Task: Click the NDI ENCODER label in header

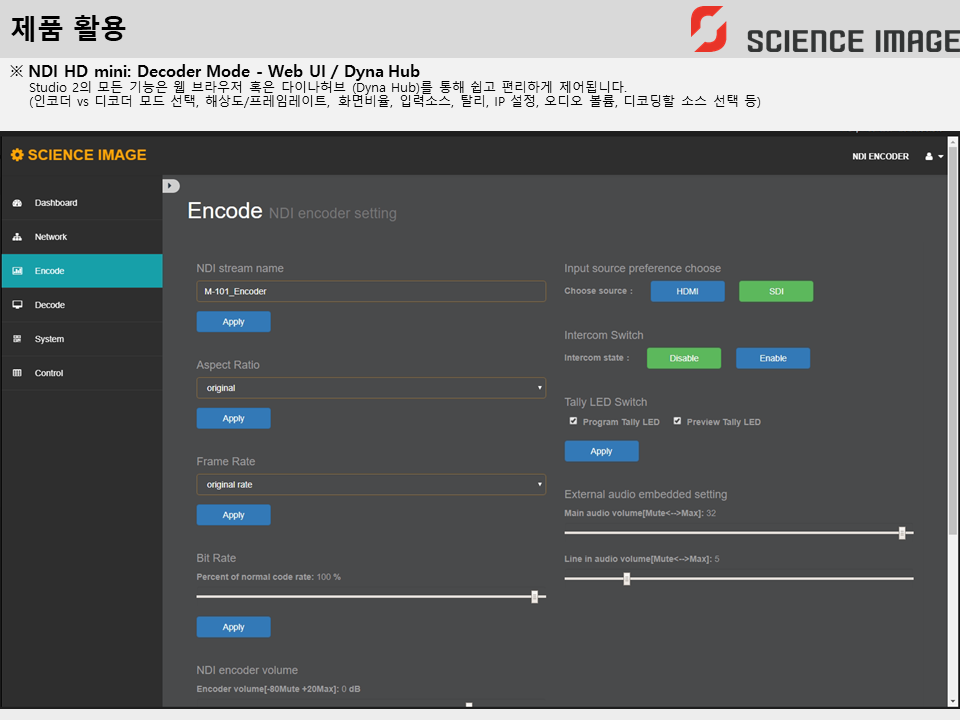Action: (880, 157)
